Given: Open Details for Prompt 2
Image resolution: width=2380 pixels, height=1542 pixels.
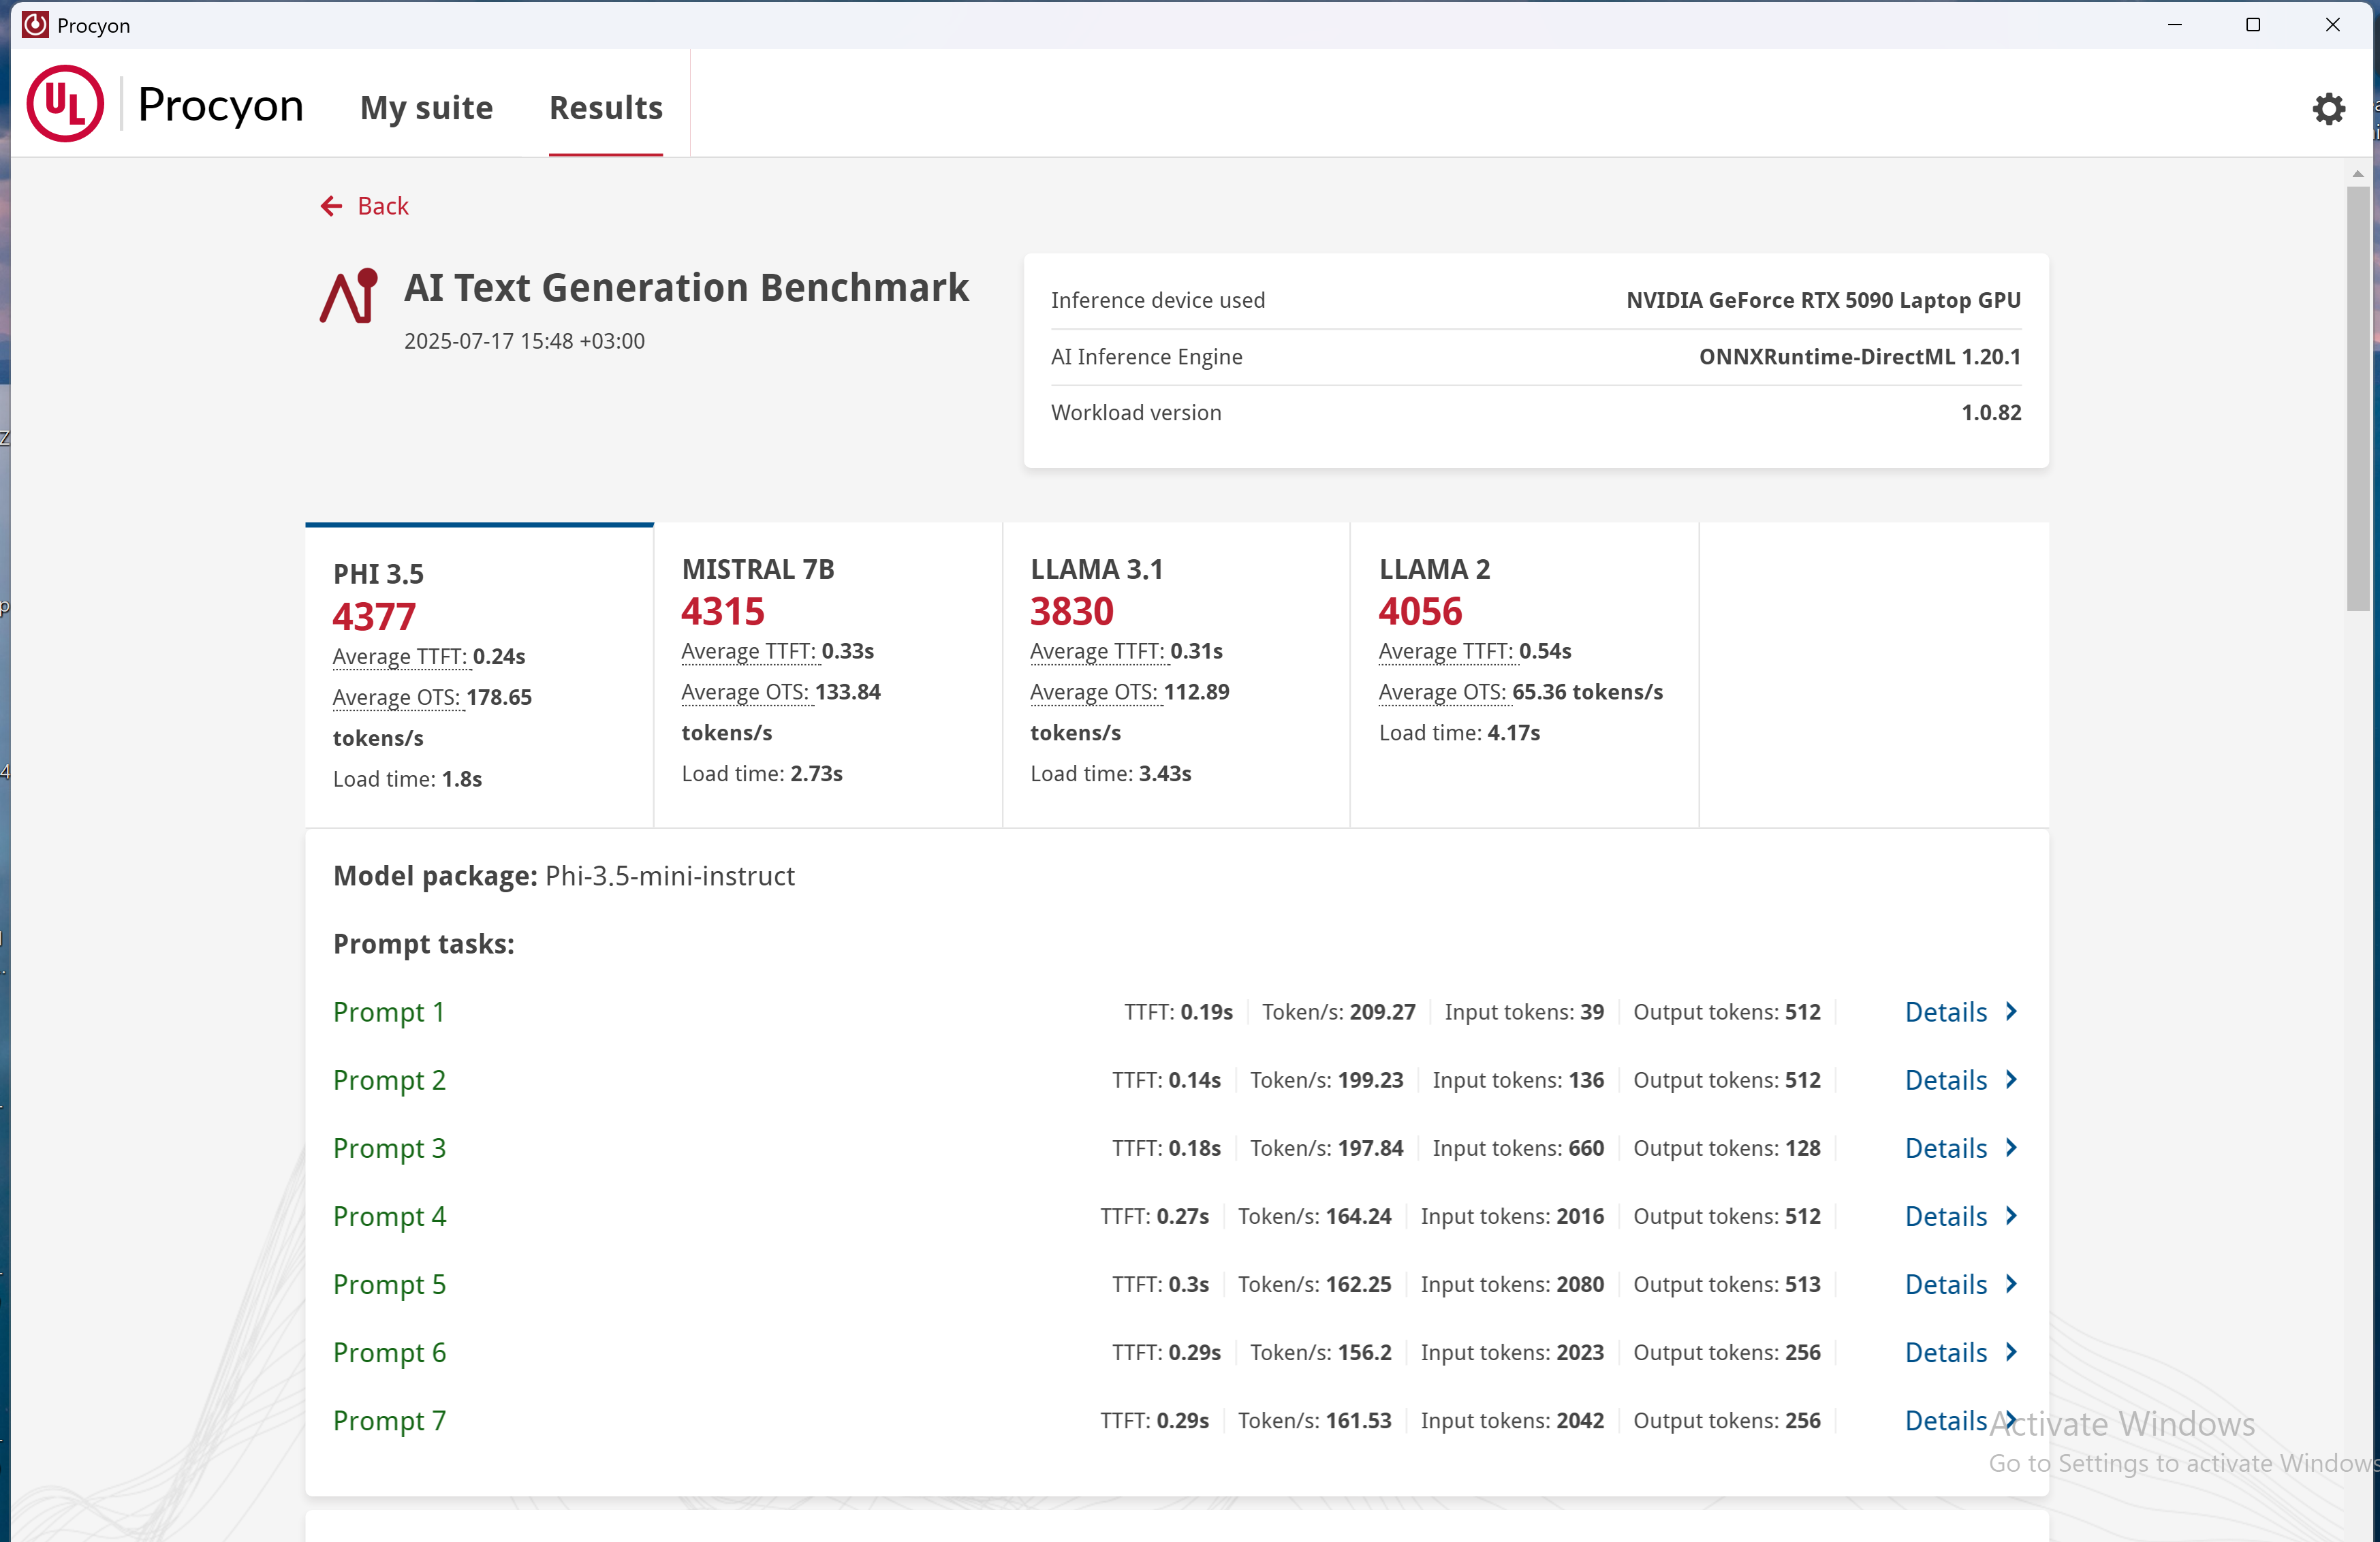Looking at the screenshot, I should point(1945,1080).
